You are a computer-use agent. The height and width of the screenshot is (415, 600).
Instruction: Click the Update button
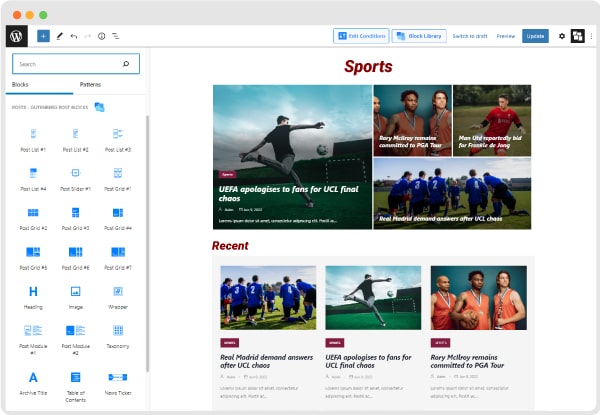(x=535, y=36)
